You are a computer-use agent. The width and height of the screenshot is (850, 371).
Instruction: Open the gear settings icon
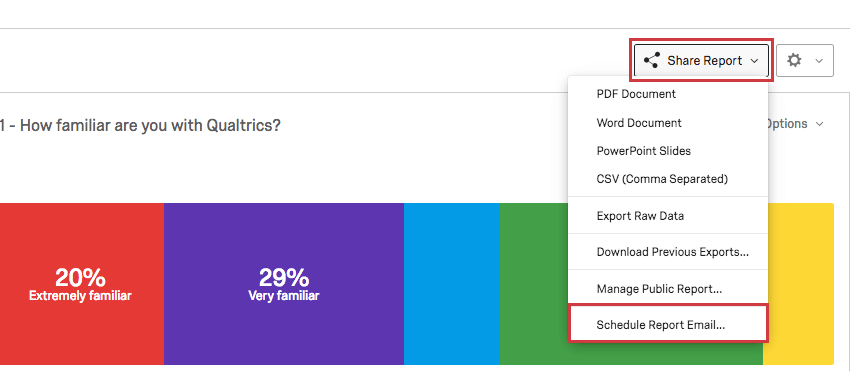pos(794,60)
